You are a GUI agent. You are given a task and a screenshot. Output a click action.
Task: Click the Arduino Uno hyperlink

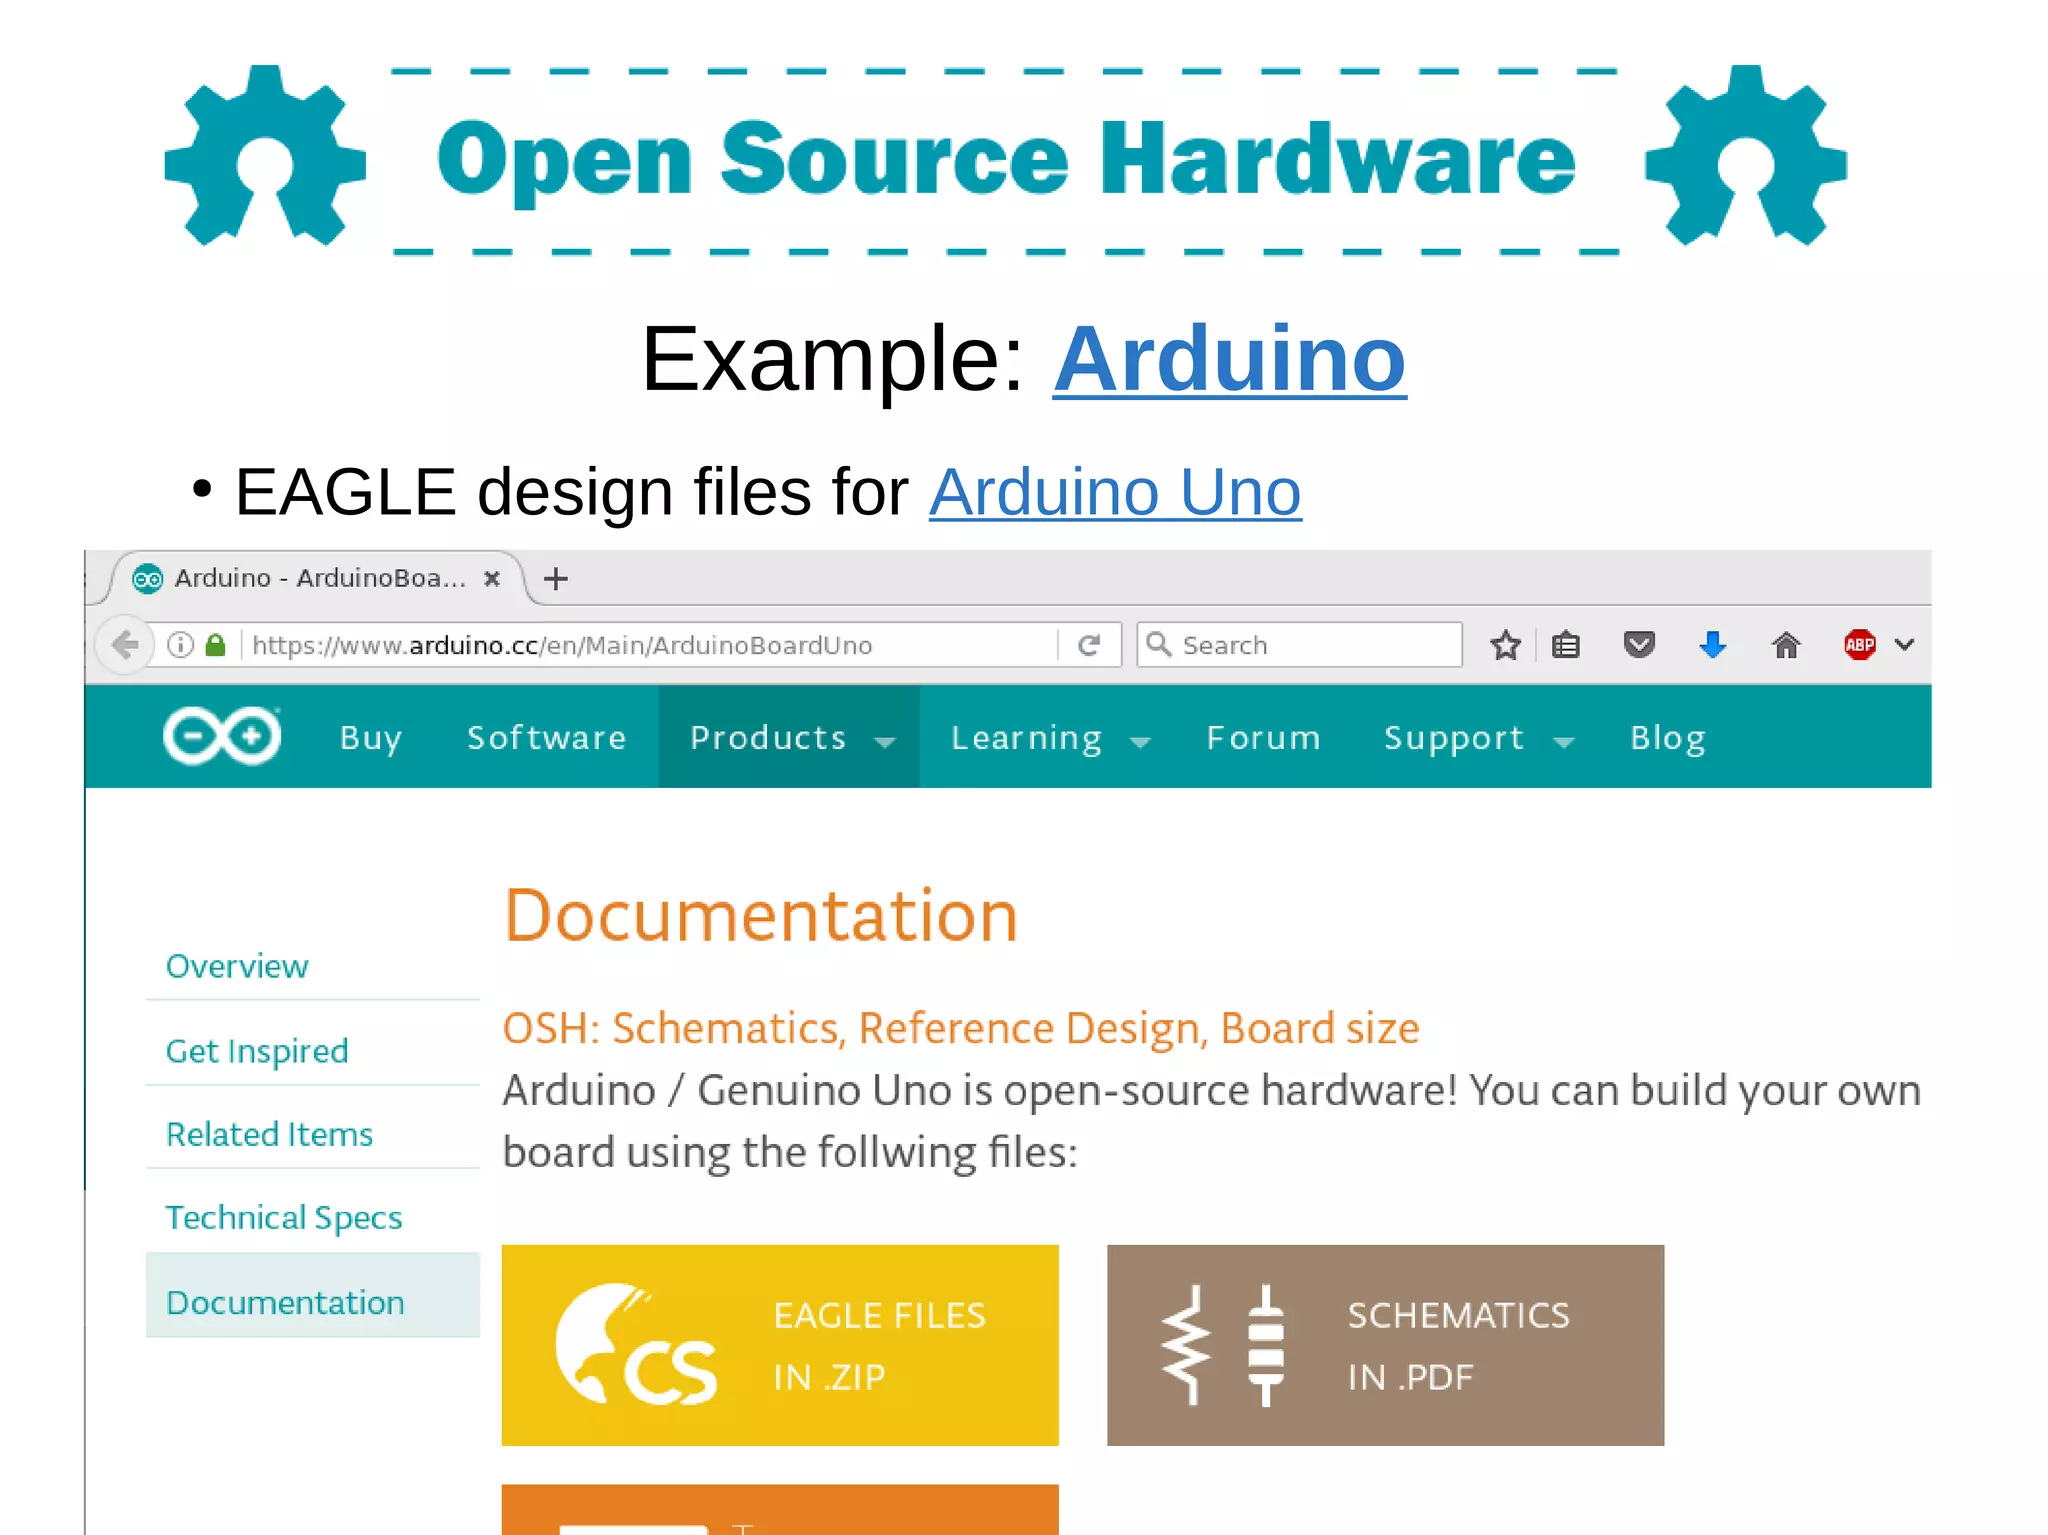1115,492
